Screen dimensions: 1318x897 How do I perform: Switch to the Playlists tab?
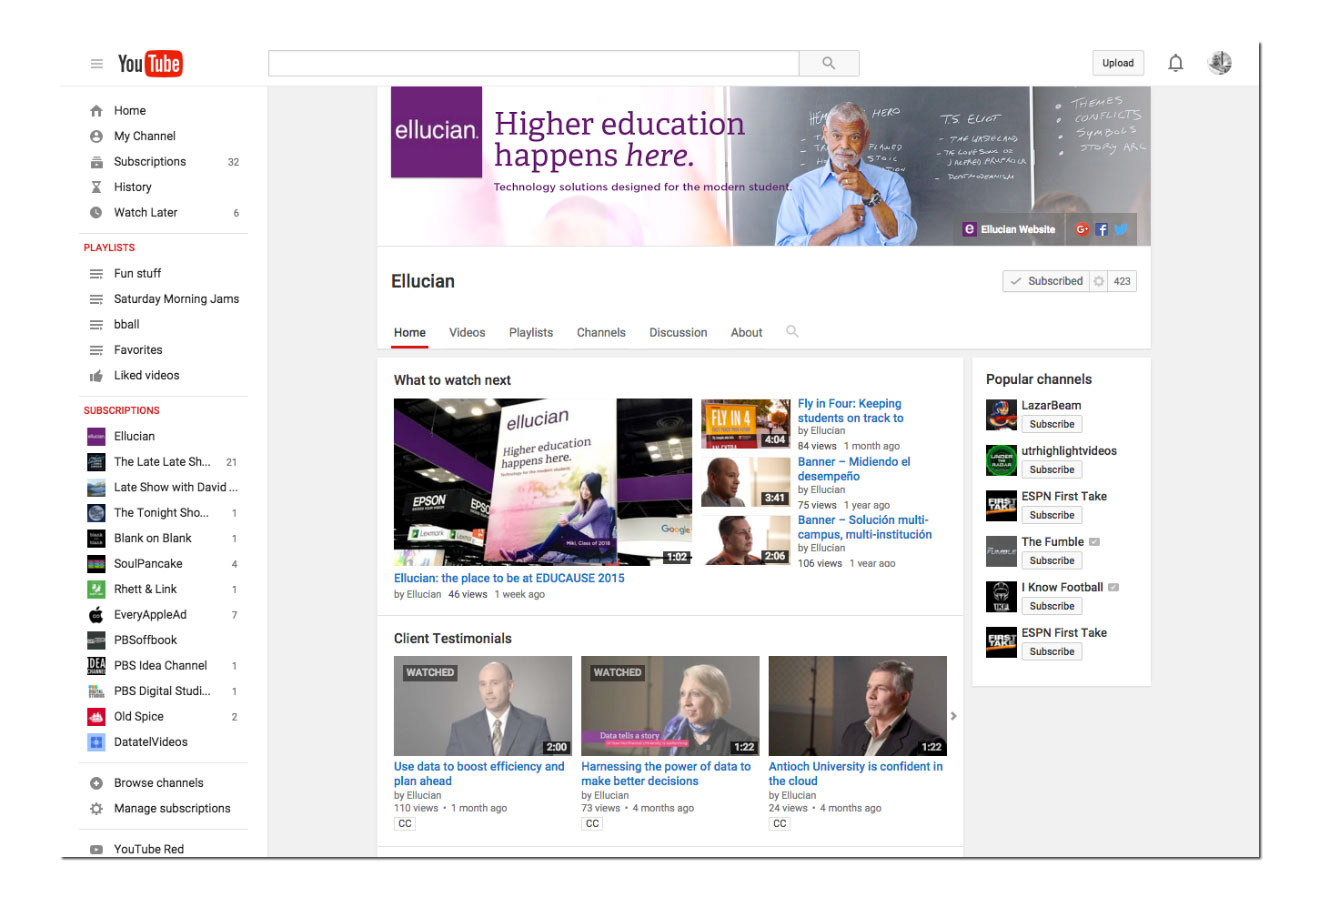coord(531,333)
